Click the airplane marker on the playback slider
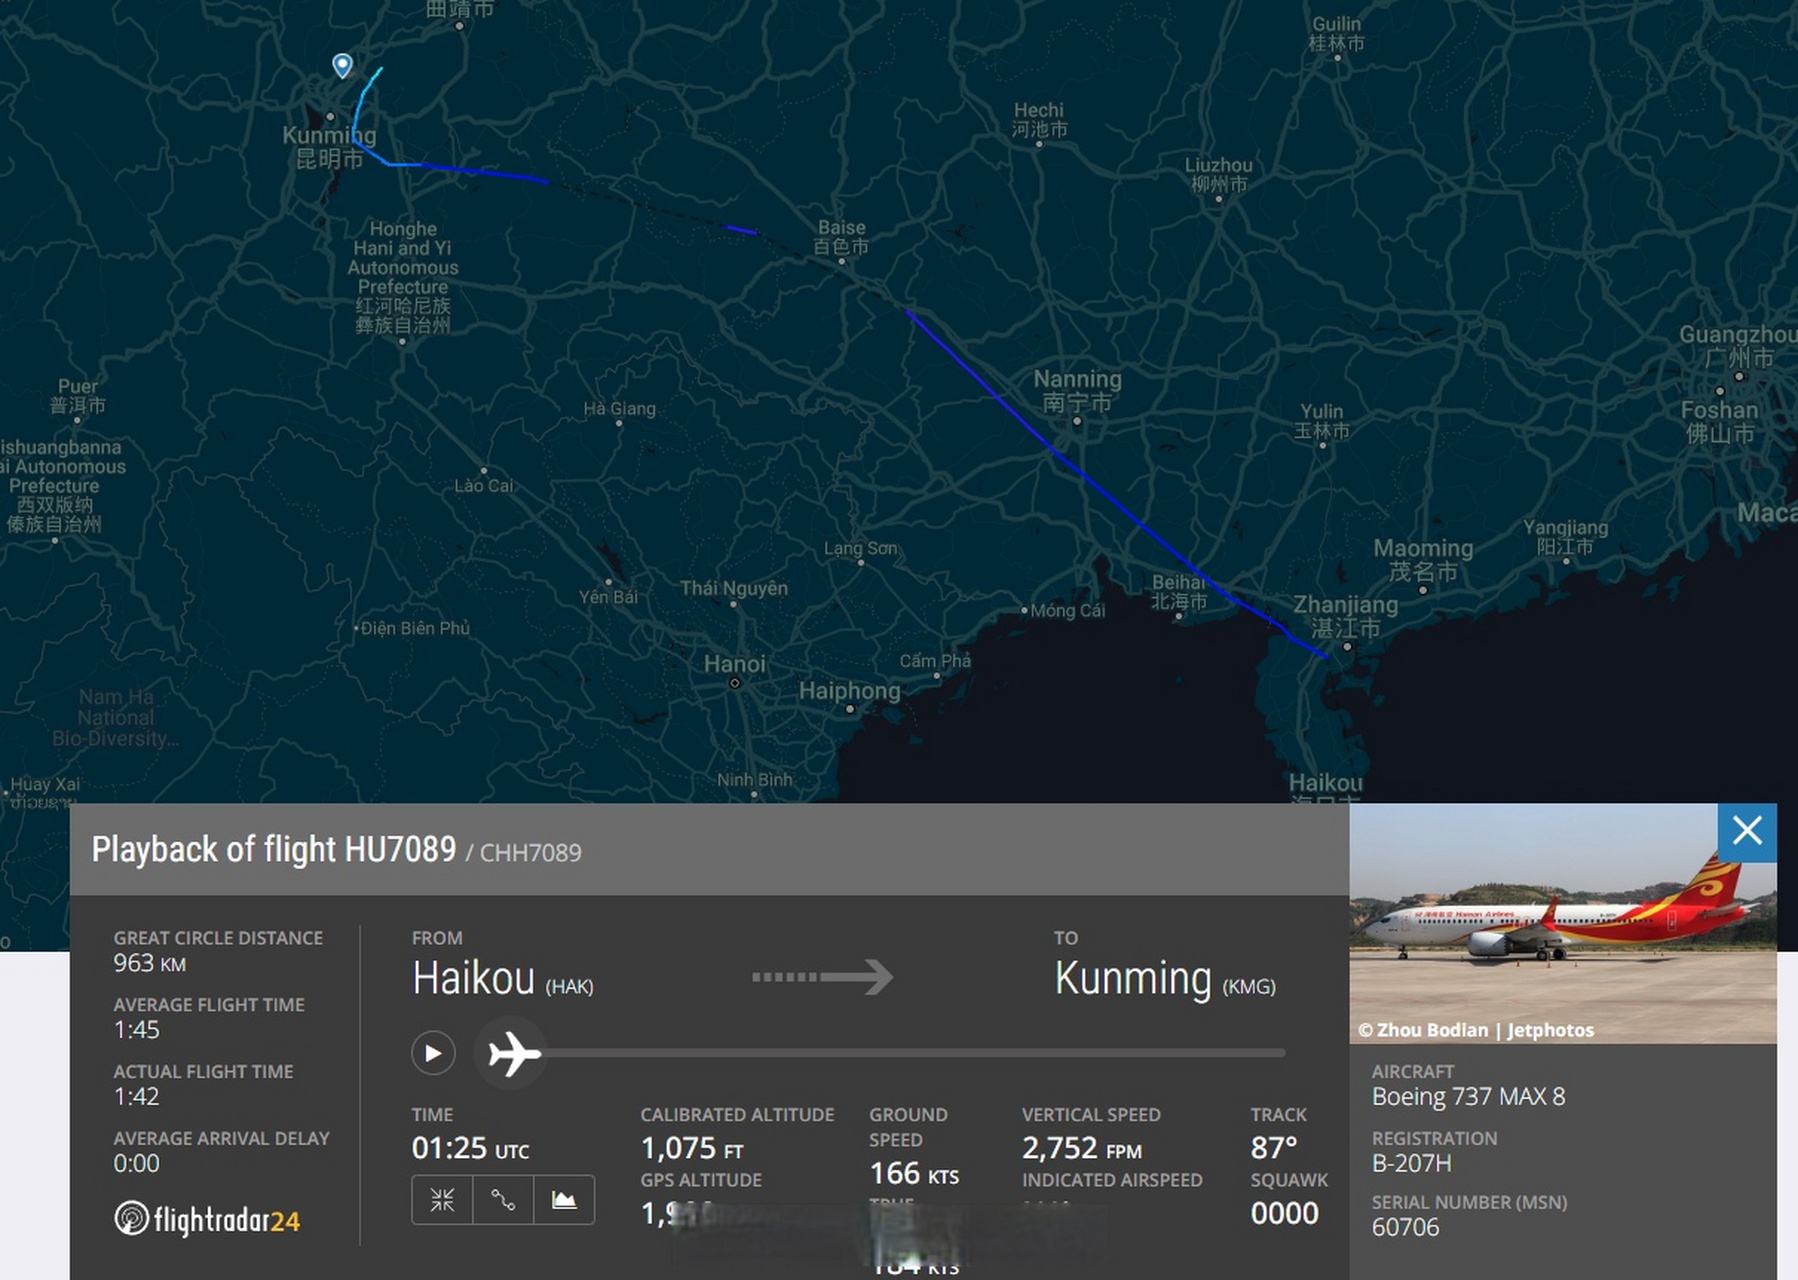The image size is (1798, 1280). click(x=514, y=1053)
